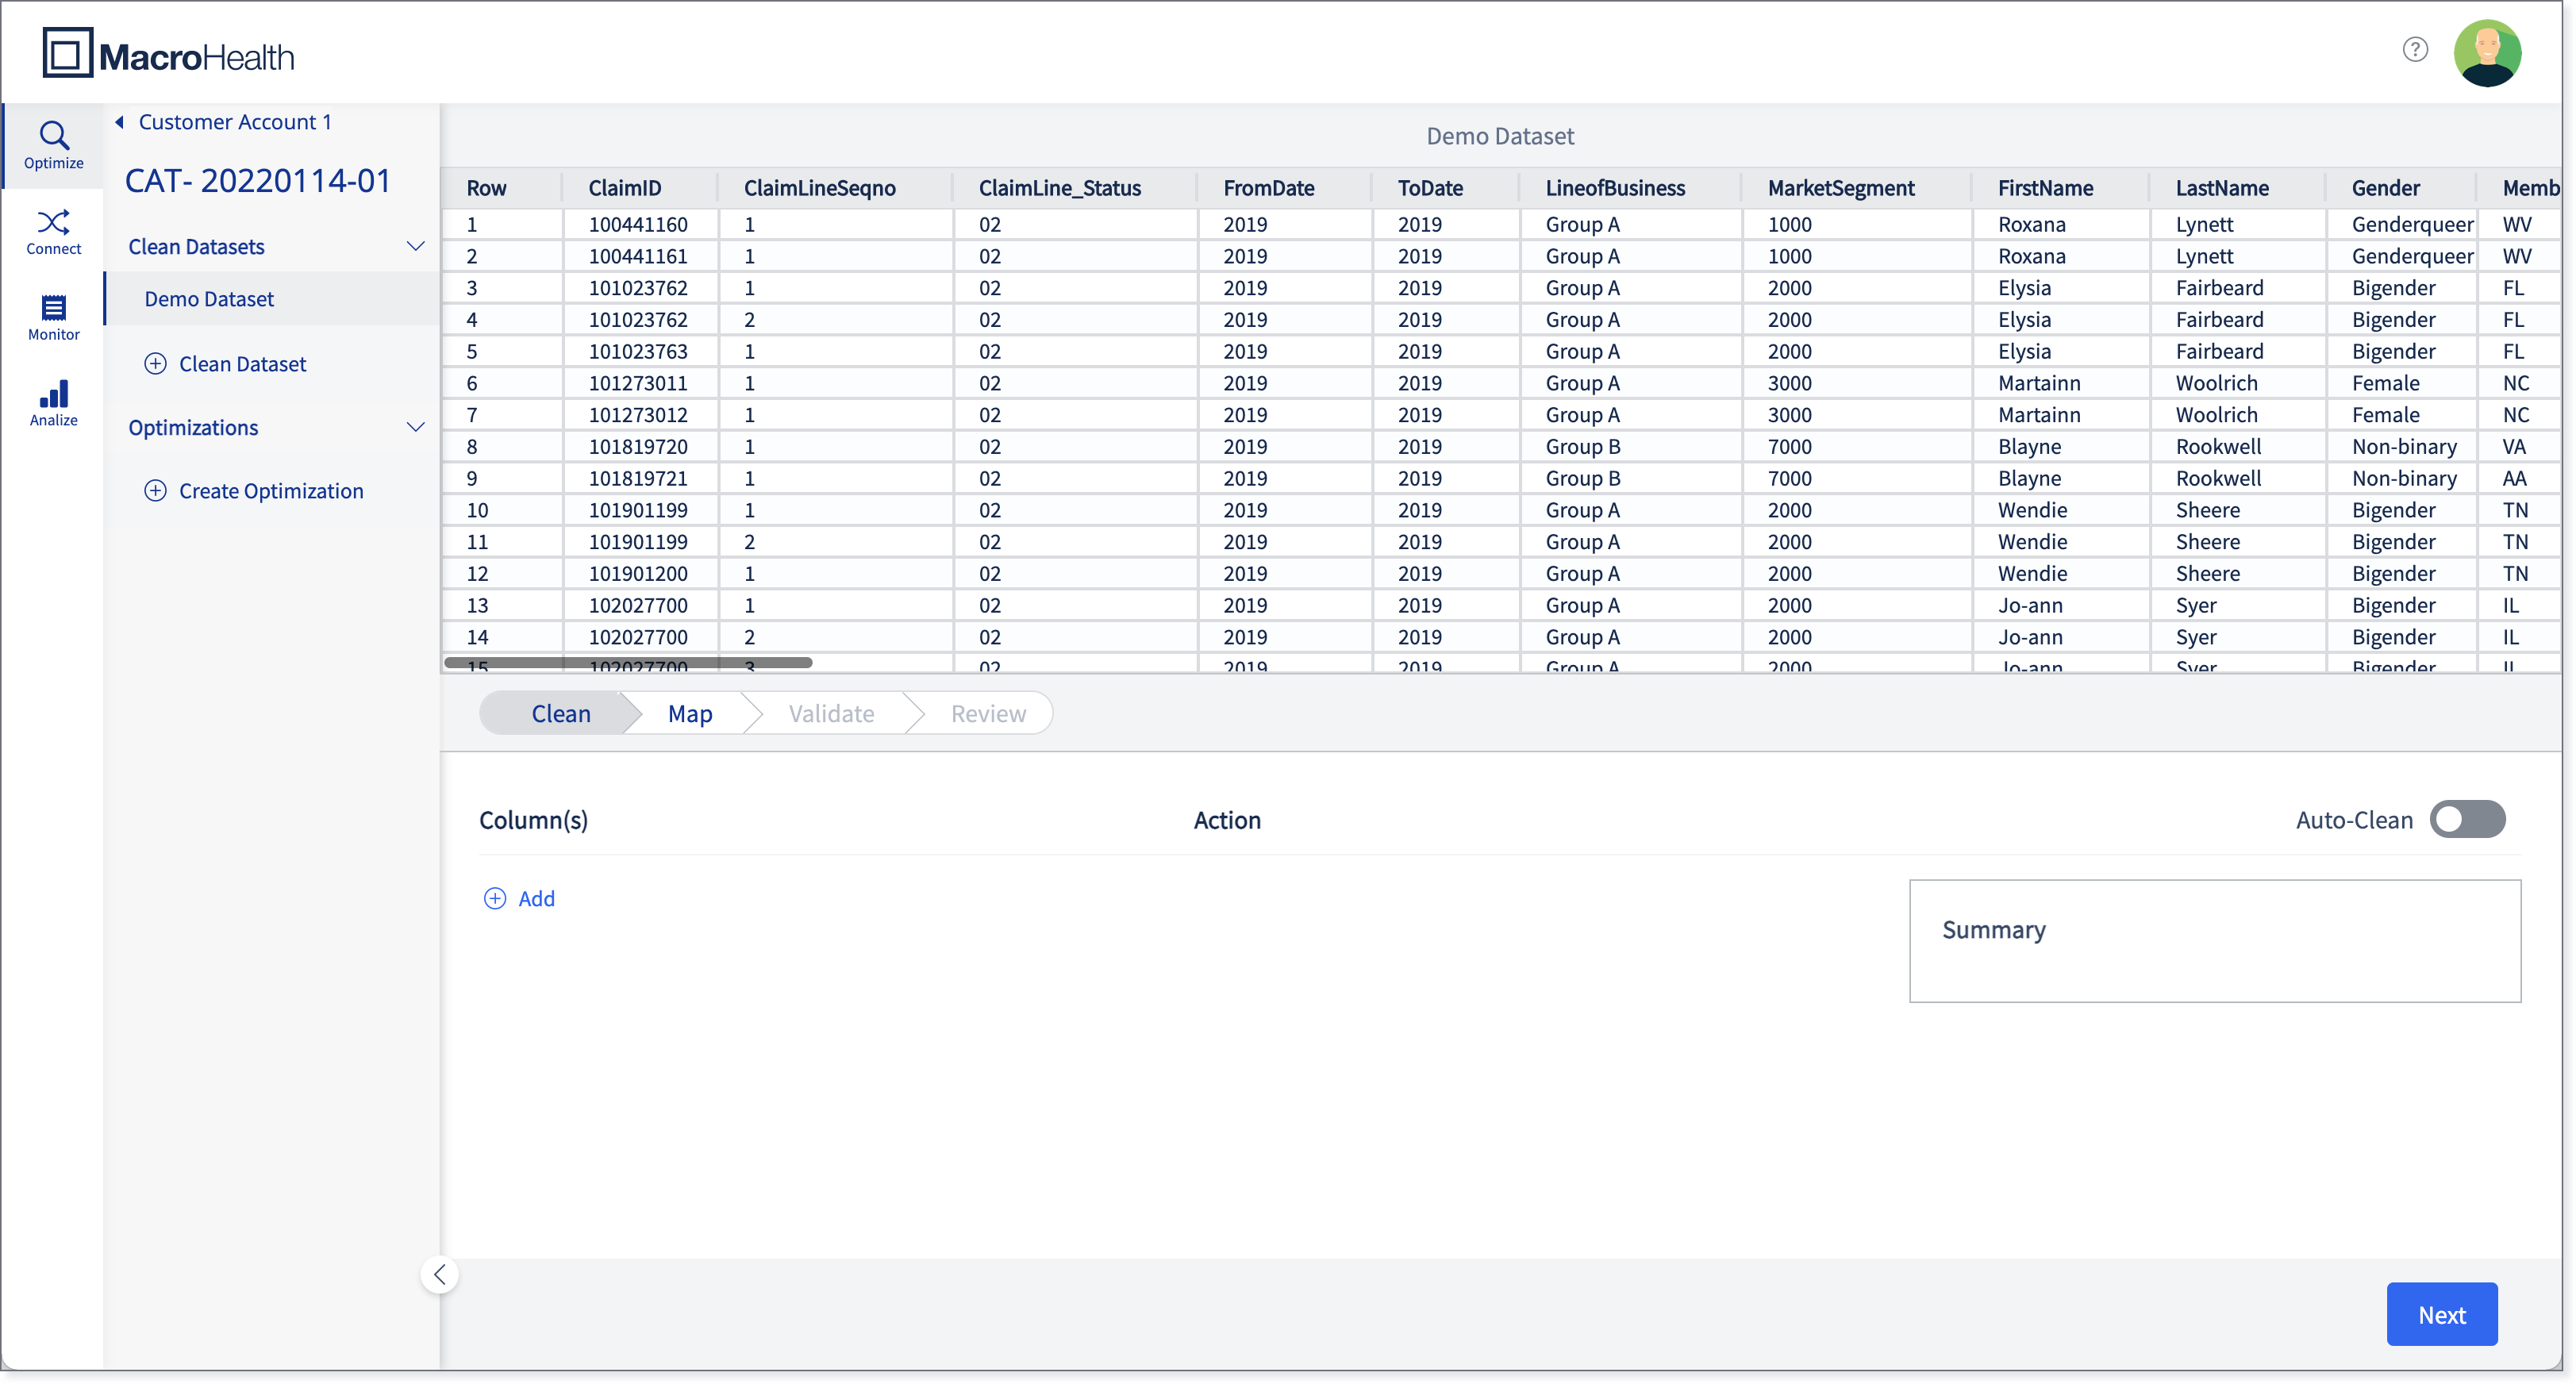The width and height of the screenshot is (2576, 1384).
Task: Click the Summary box
Action: (2214, 941)
